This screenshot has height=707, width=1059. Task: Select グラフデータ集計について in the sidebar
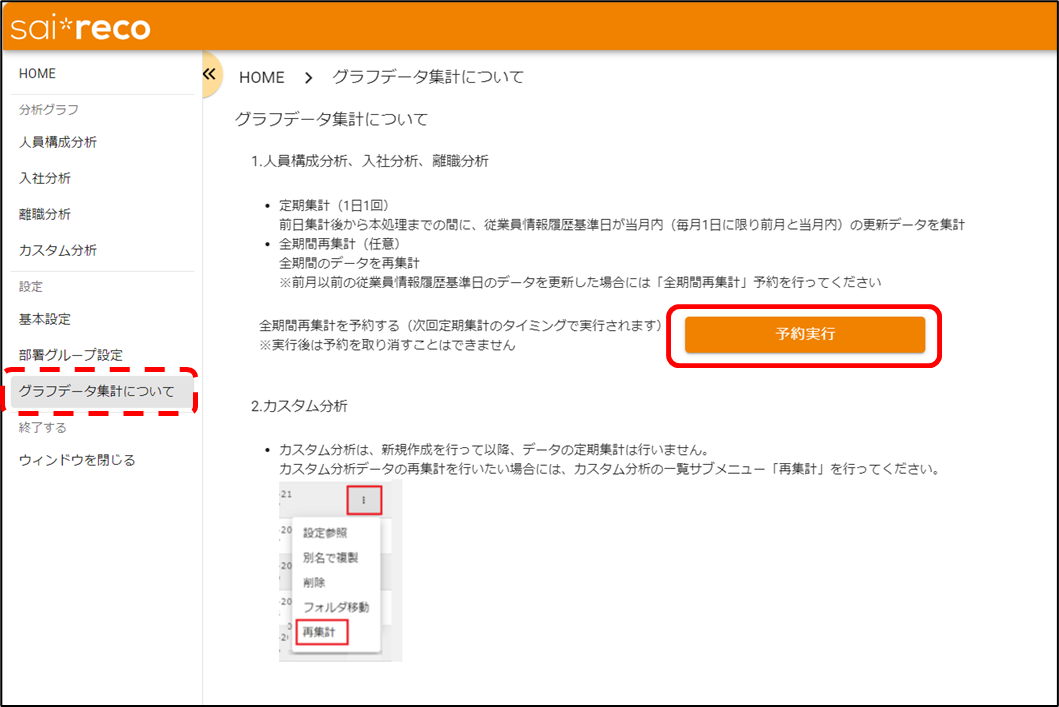[97, 391]
